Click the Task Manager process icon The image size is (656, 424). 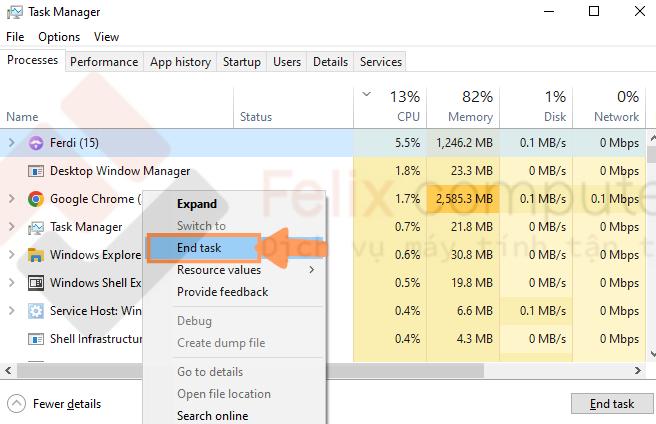(35, 227)
